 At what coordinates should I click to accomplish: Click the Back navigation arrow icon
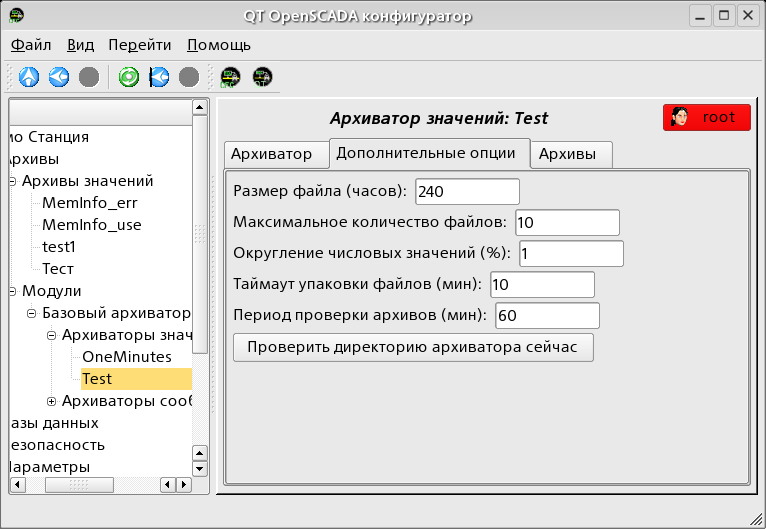pyautogui.click(x=59, y=76)
